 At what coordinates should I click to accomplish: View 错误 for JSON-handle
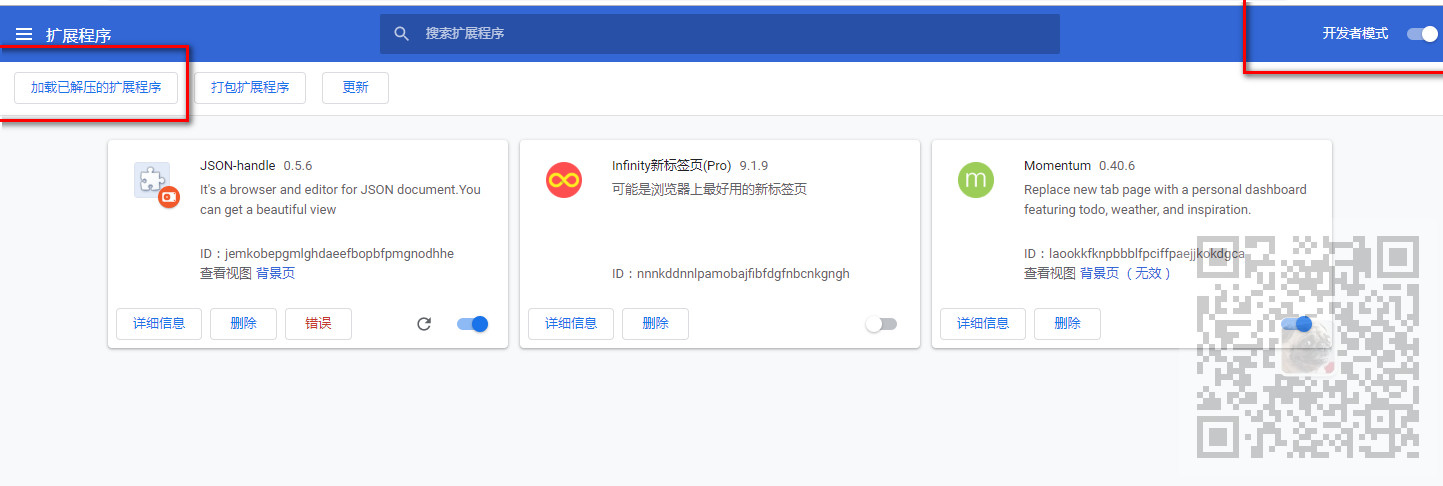(318, 323)
